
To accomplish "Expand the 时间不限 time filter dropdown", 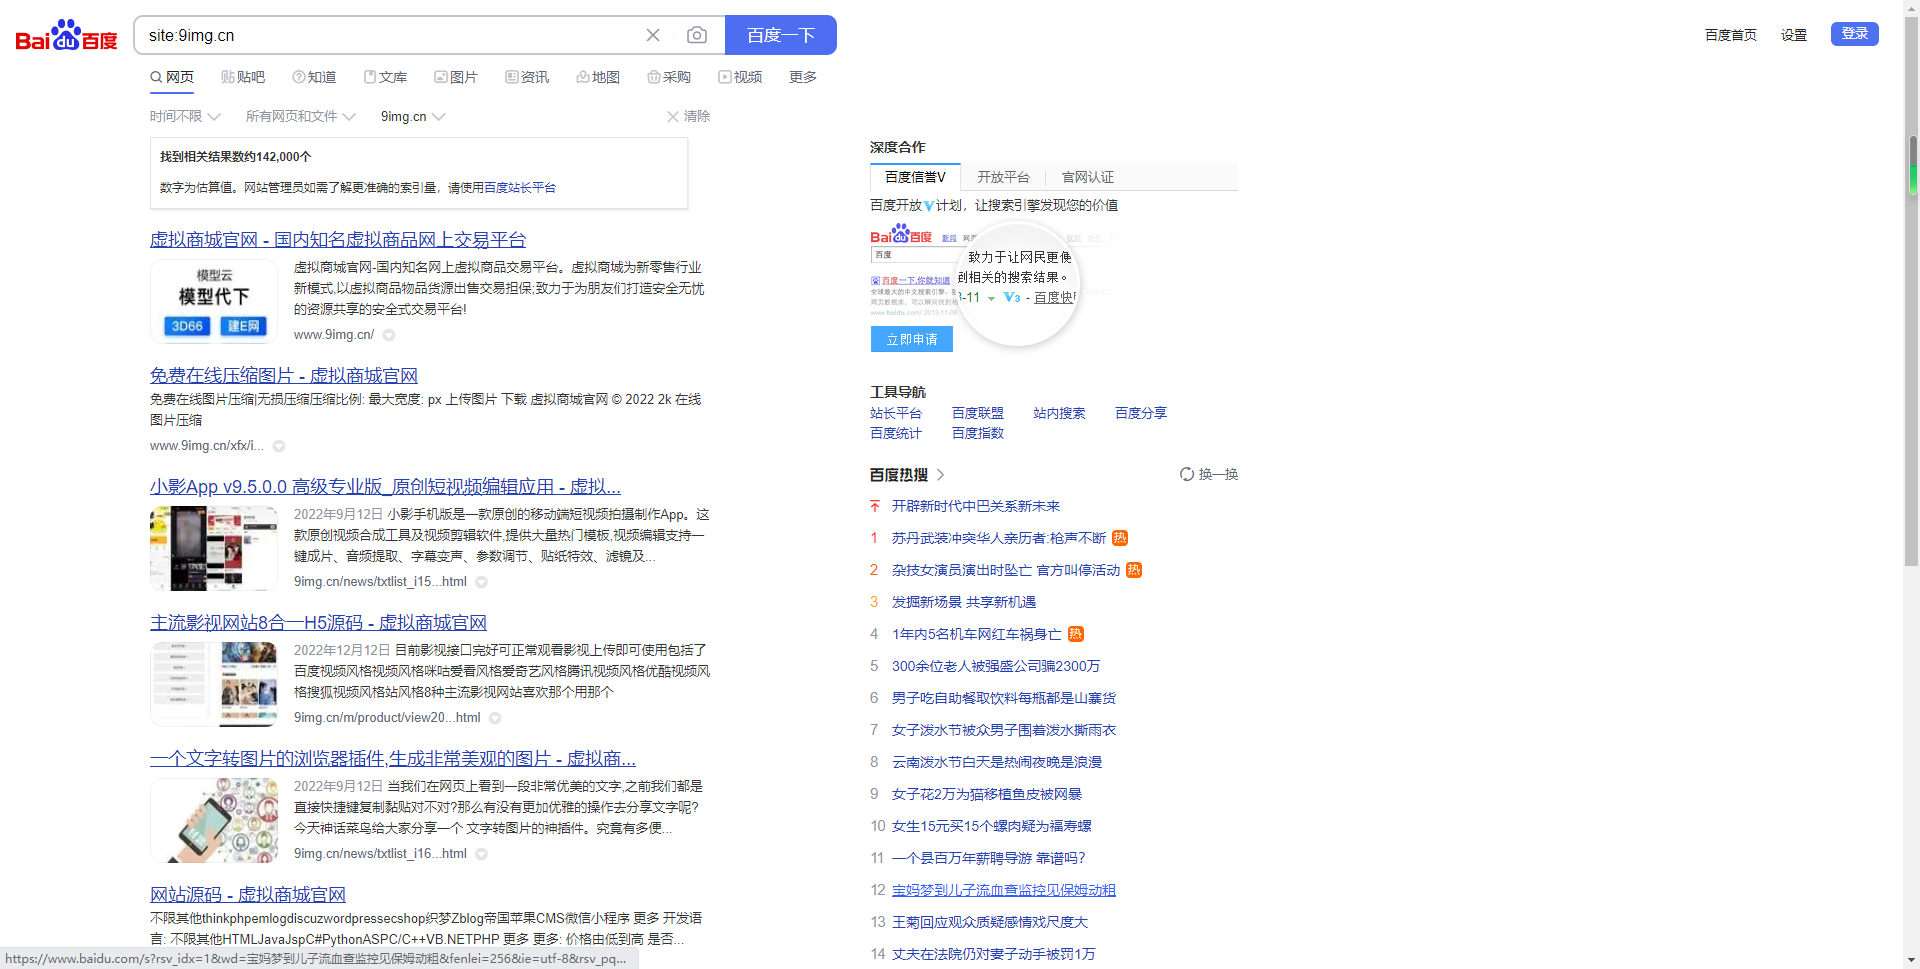I will click(185, 116).
